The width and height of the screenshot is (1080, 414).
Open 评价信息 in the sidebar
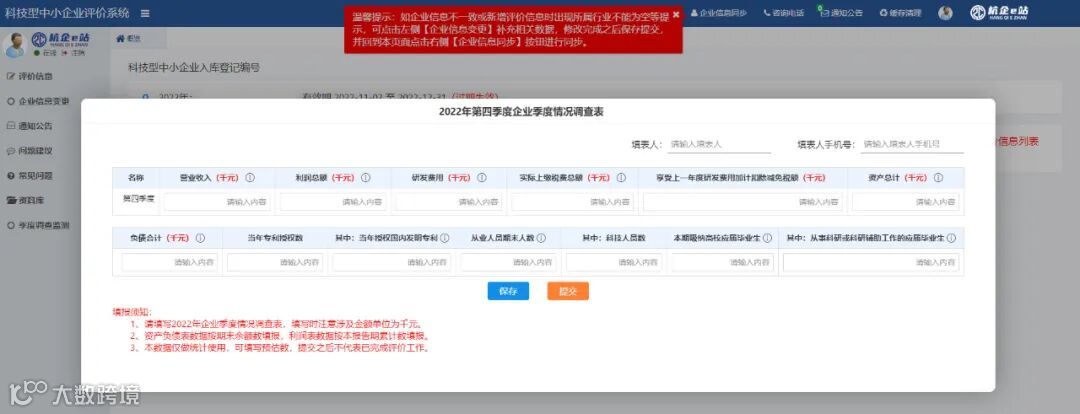point(30,76)
